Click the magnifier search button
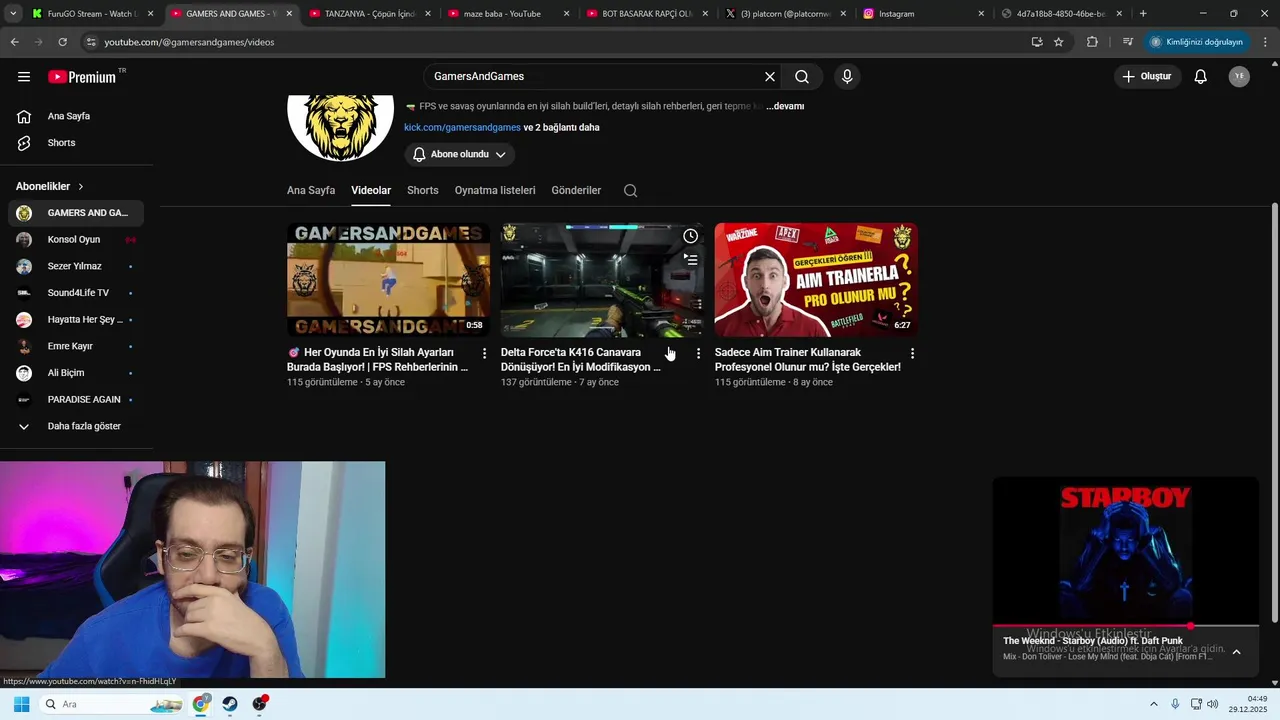Viewport: 1280px width, 720px height. [x=802, y=77]
